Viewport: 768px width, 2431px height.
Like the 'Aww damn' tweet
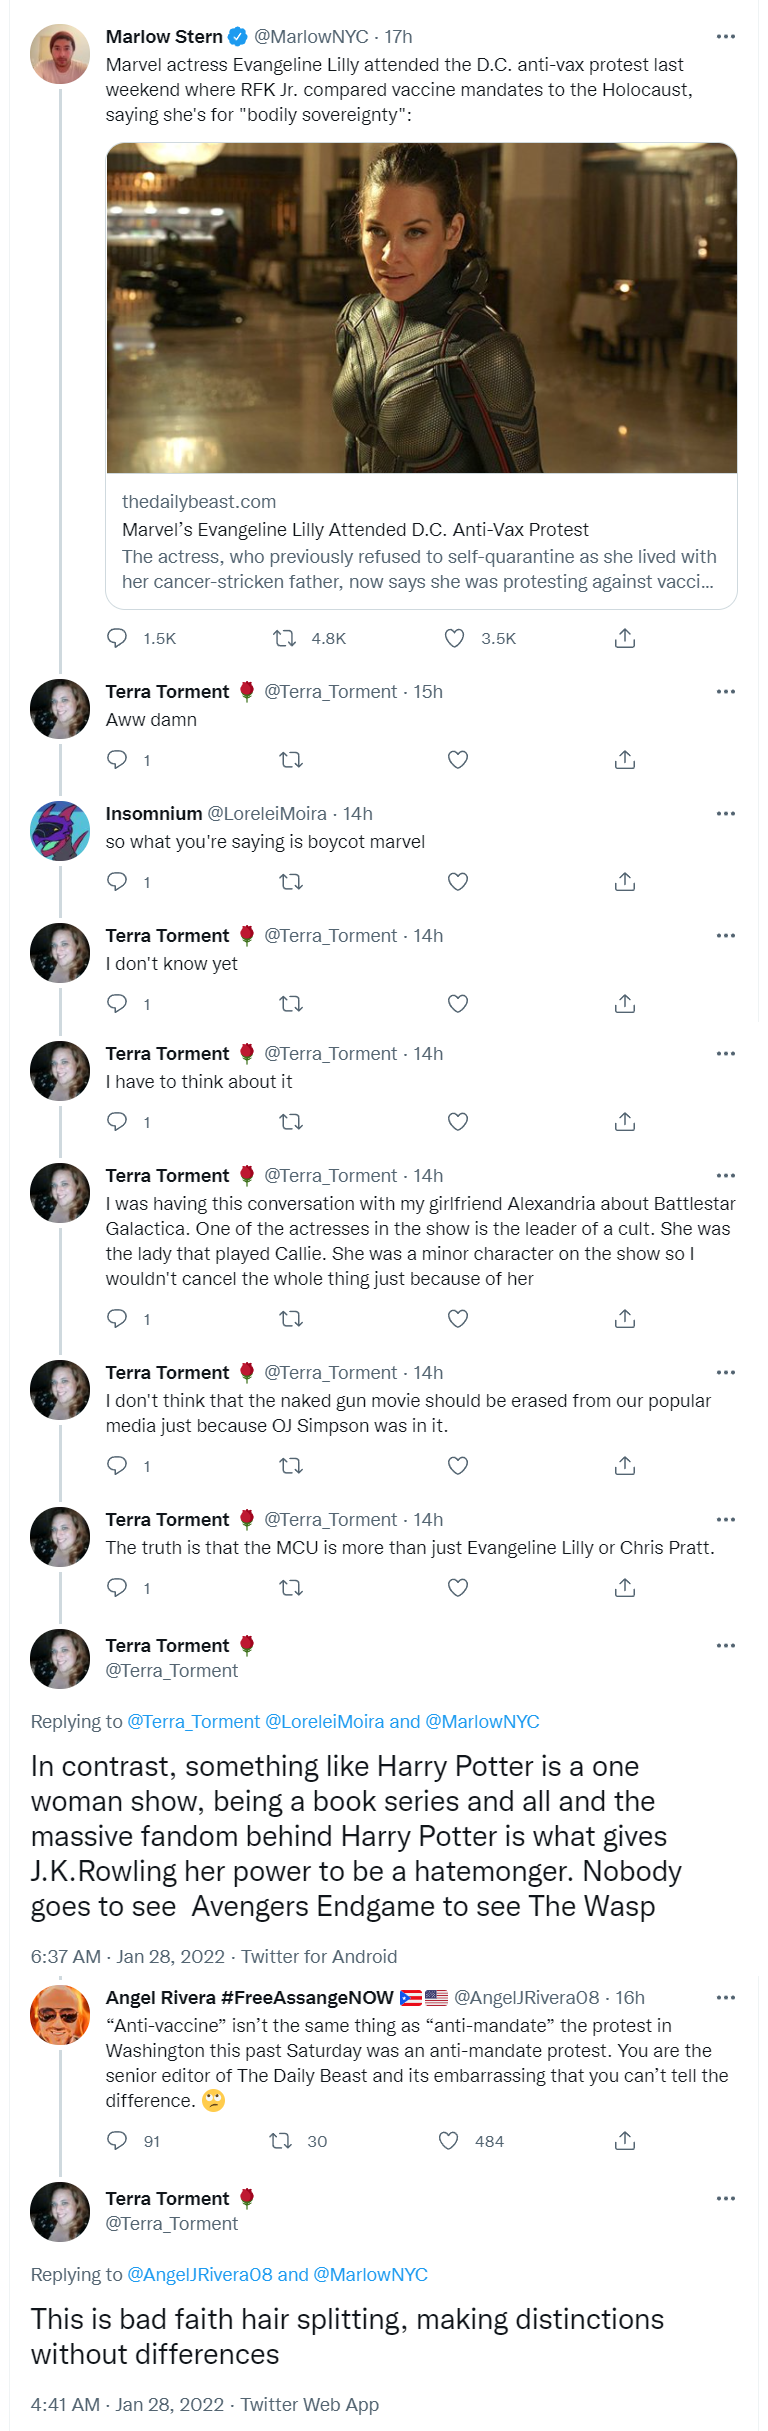coord(458,760)
